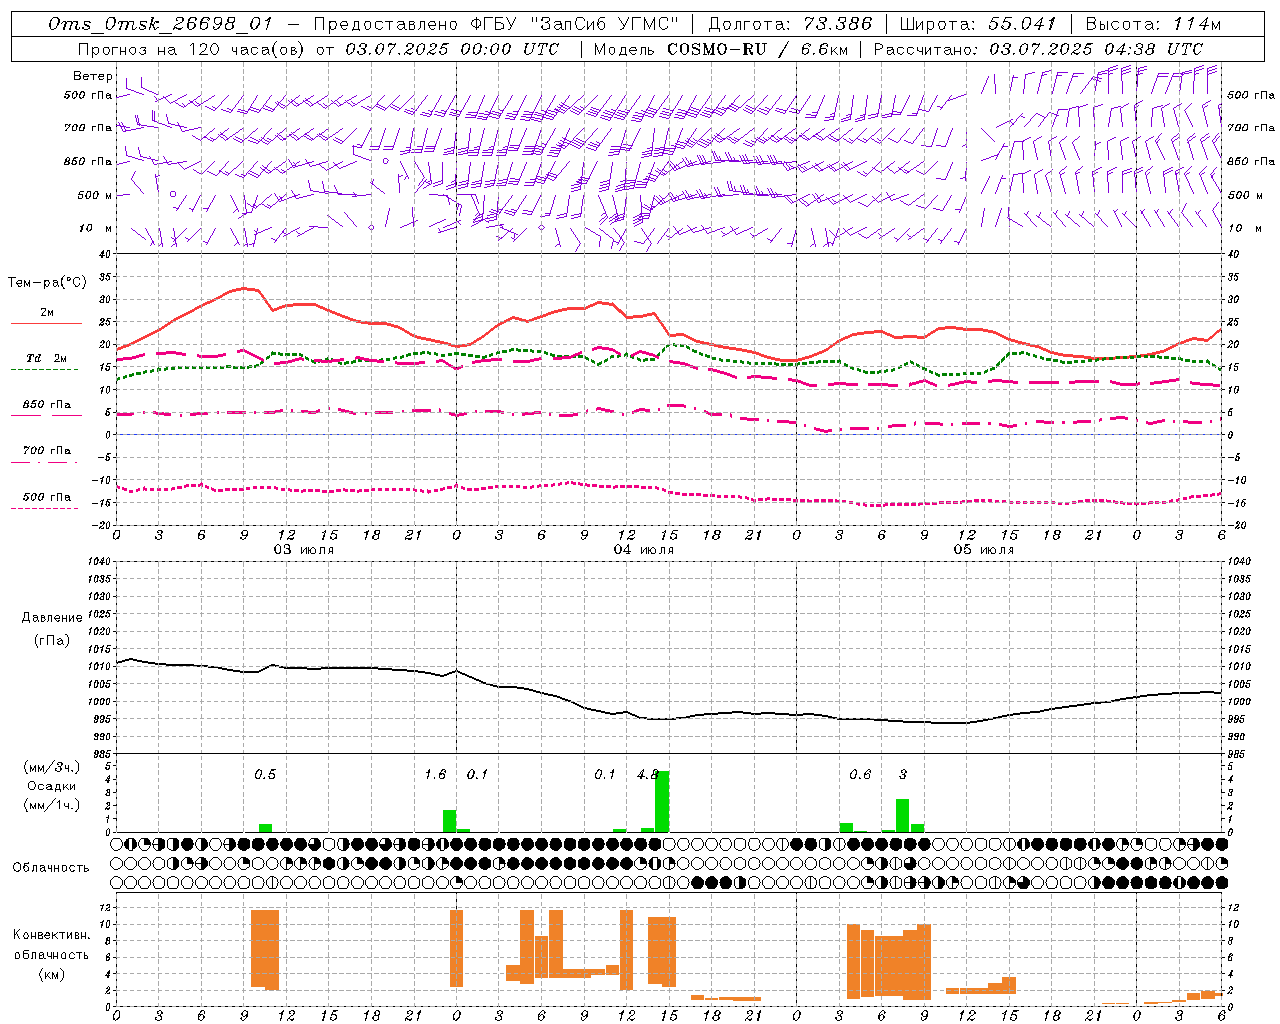Image resolution: width=1280 pixels, height=1024 pixels.
Task: Click the 03 июля date label
Action: pos(304,550)
